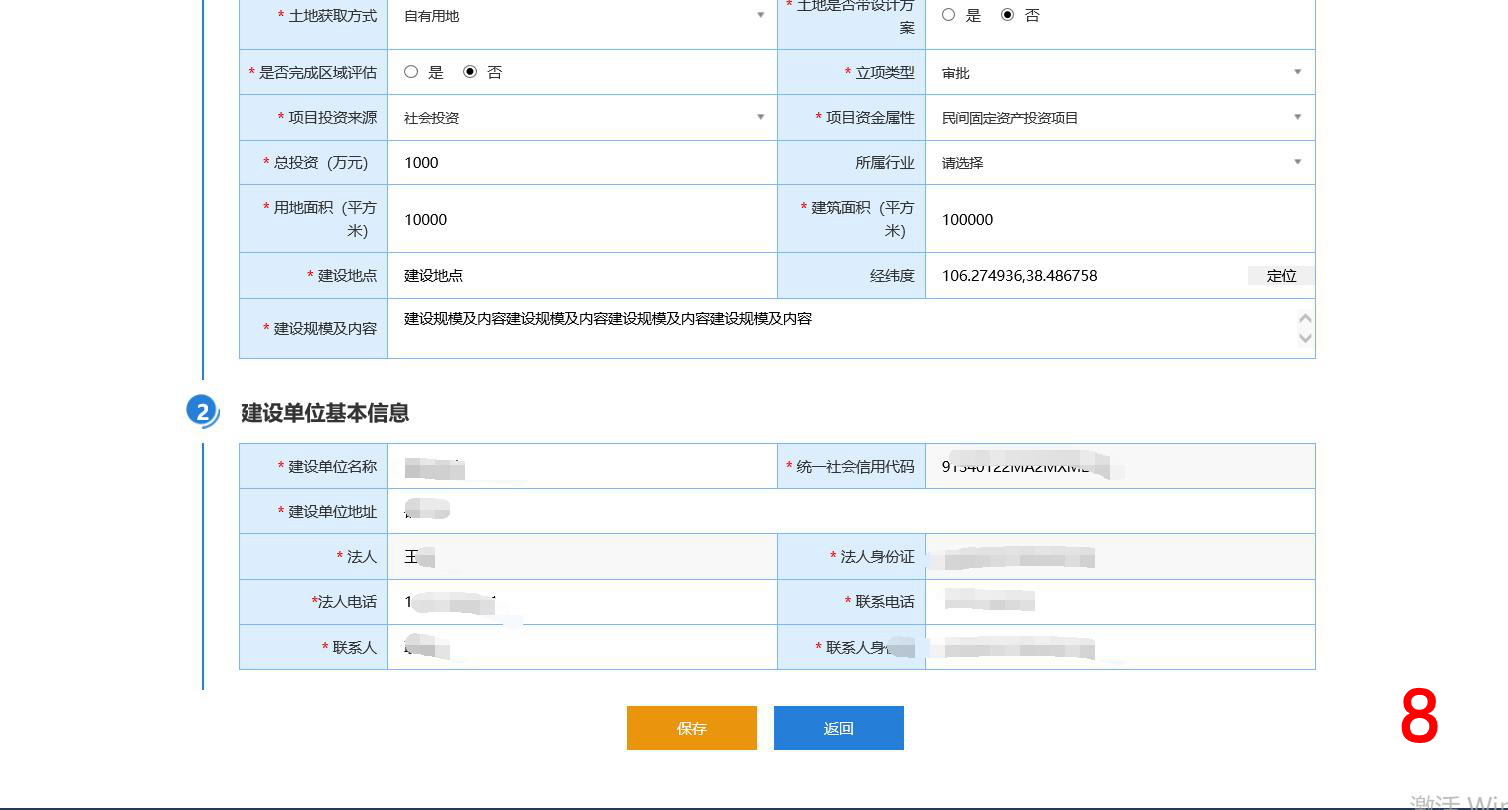
Task: Click the 用地面积 input showing 10000
Action: tap(582, 220)
